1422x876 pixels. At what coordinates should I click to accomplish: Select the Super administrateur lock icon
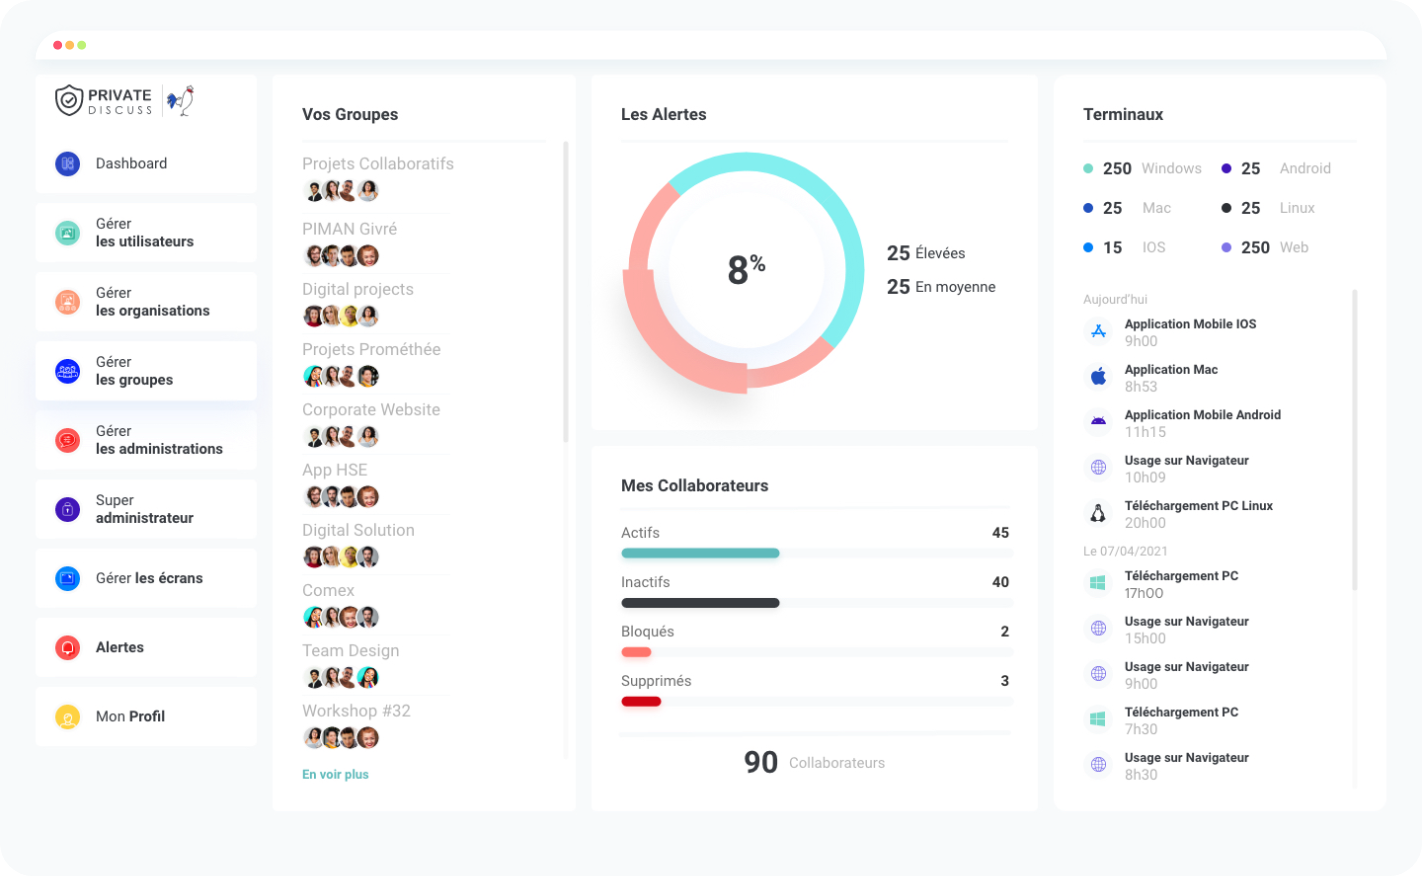tap(67, 509)
